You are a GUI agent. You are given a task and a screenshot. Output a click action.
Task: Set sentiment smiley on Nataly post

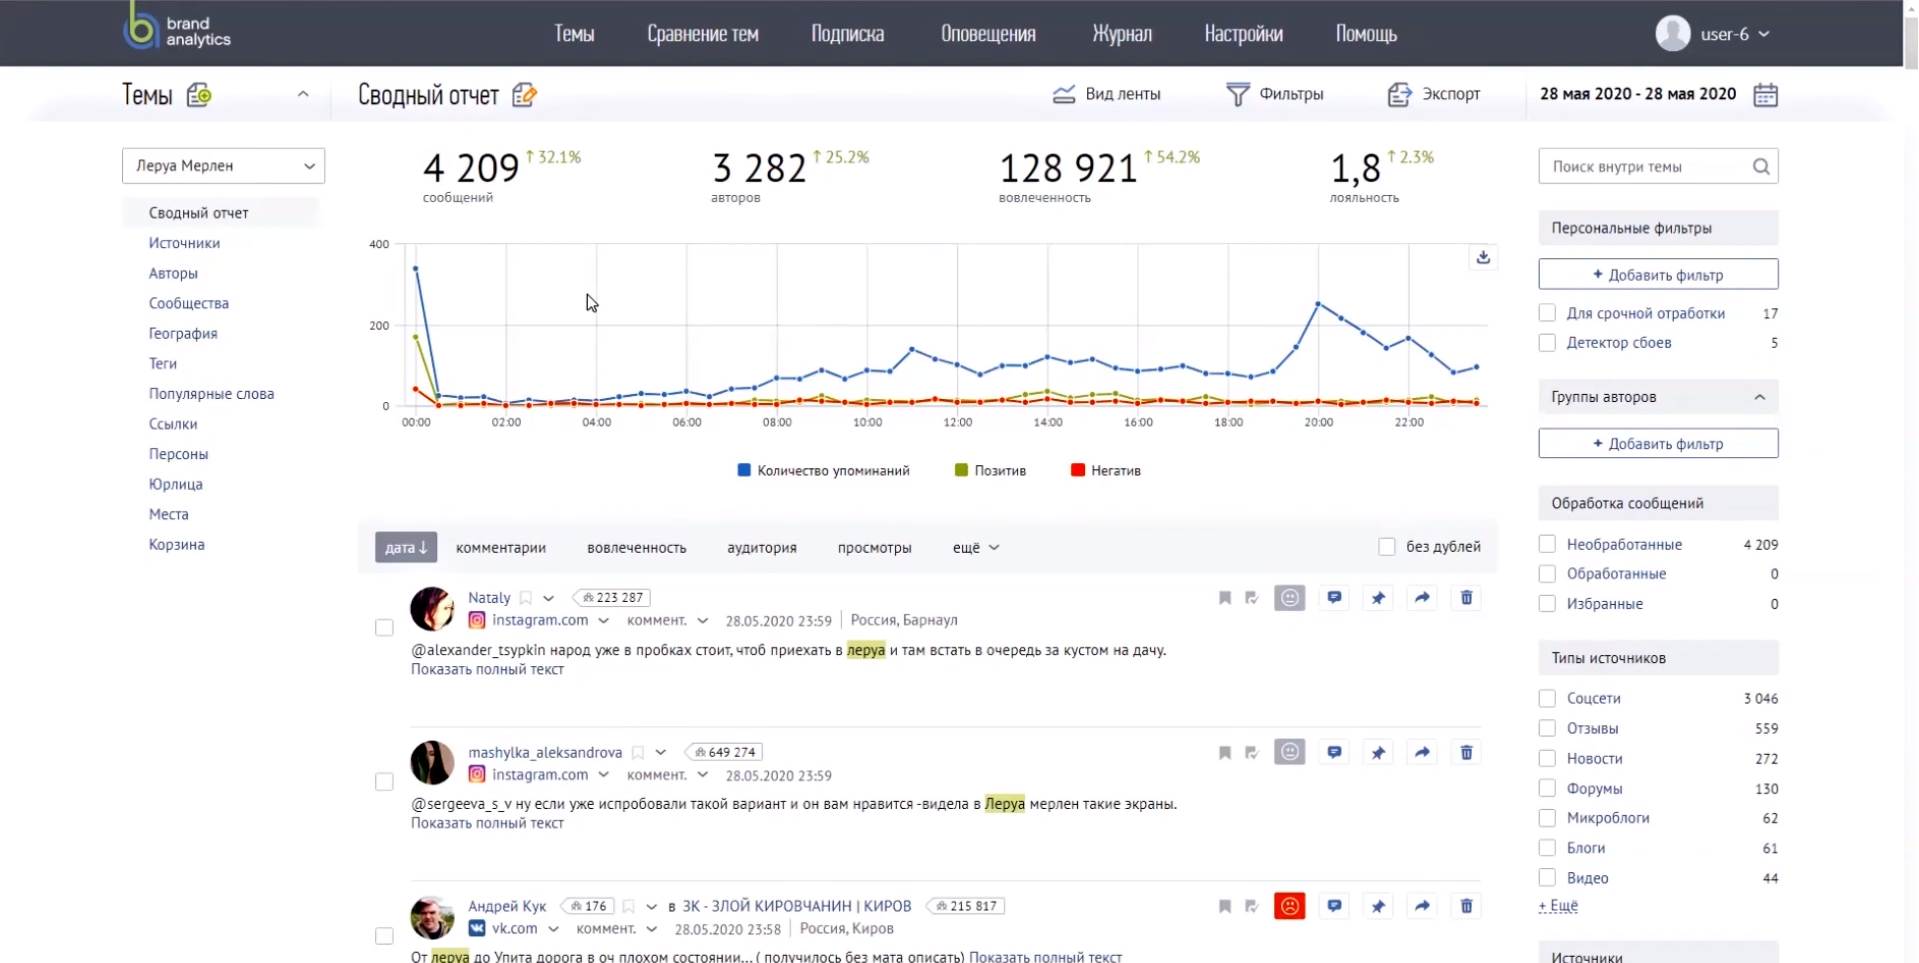coord(1290,598)
